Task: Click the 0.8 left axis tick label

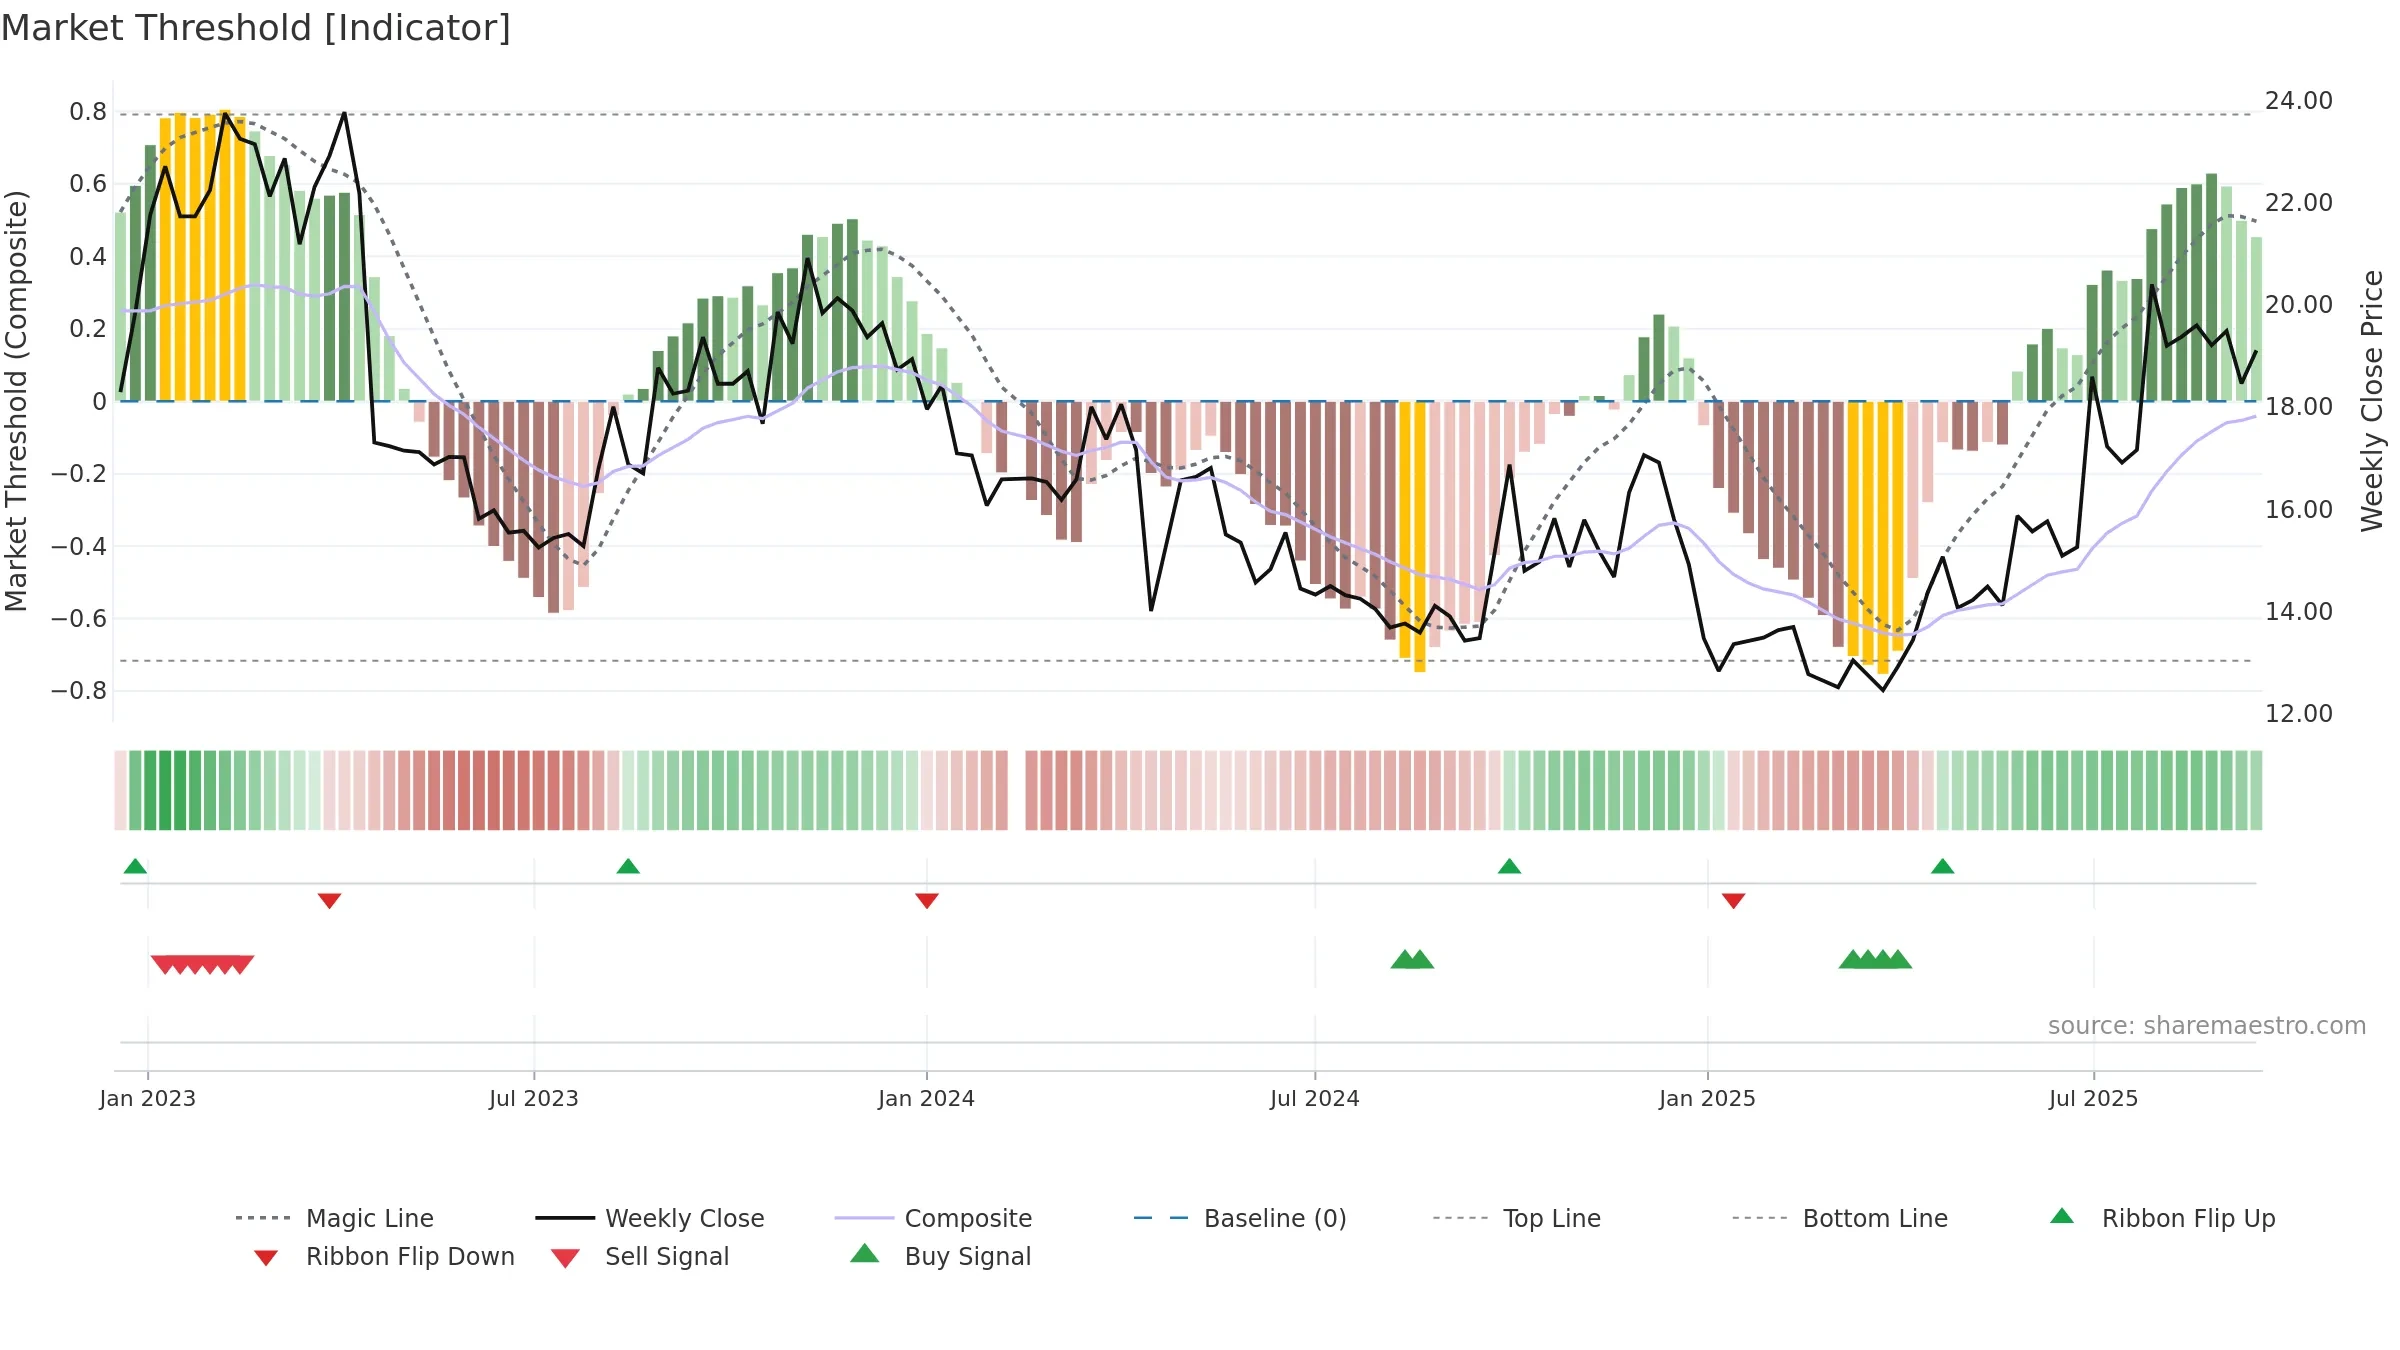Action: click(88, 112)
